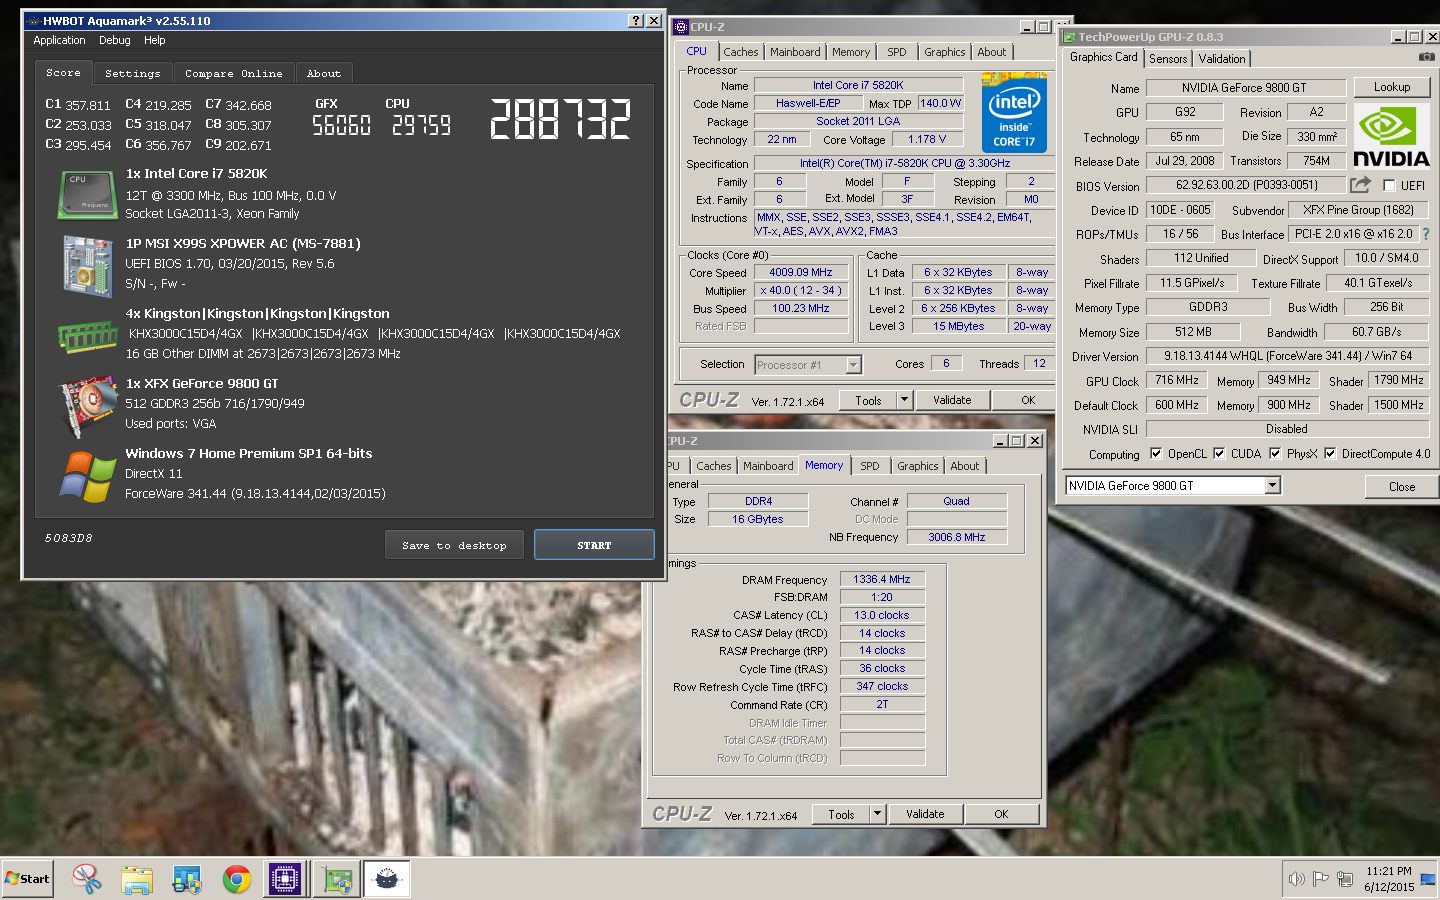Open the Validation tab in GPU-Z

pyautogui.click(x=1222, y=59)
